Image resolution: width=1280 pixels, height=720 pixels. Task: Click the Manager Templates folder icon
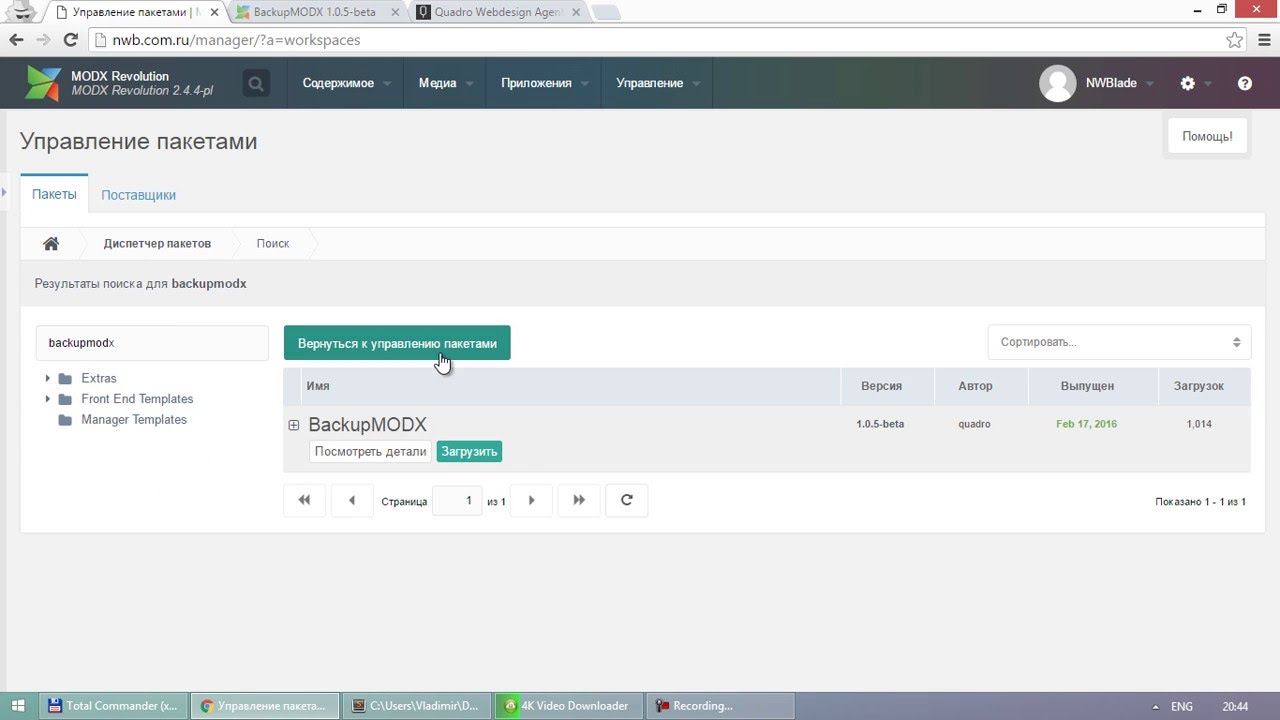pos(65,420)
